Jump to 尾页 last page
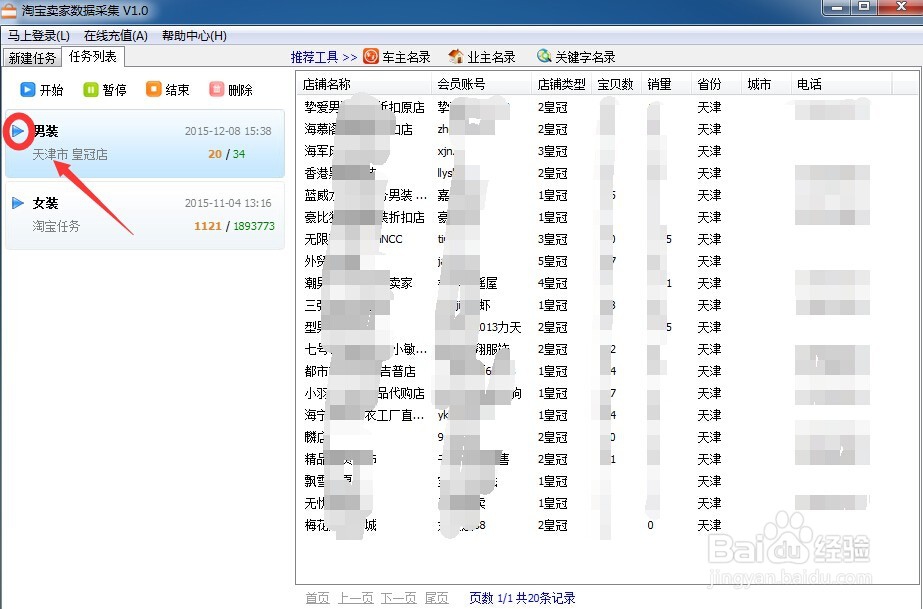The height and width of the screenshot is (609, 923). point(437,597)
